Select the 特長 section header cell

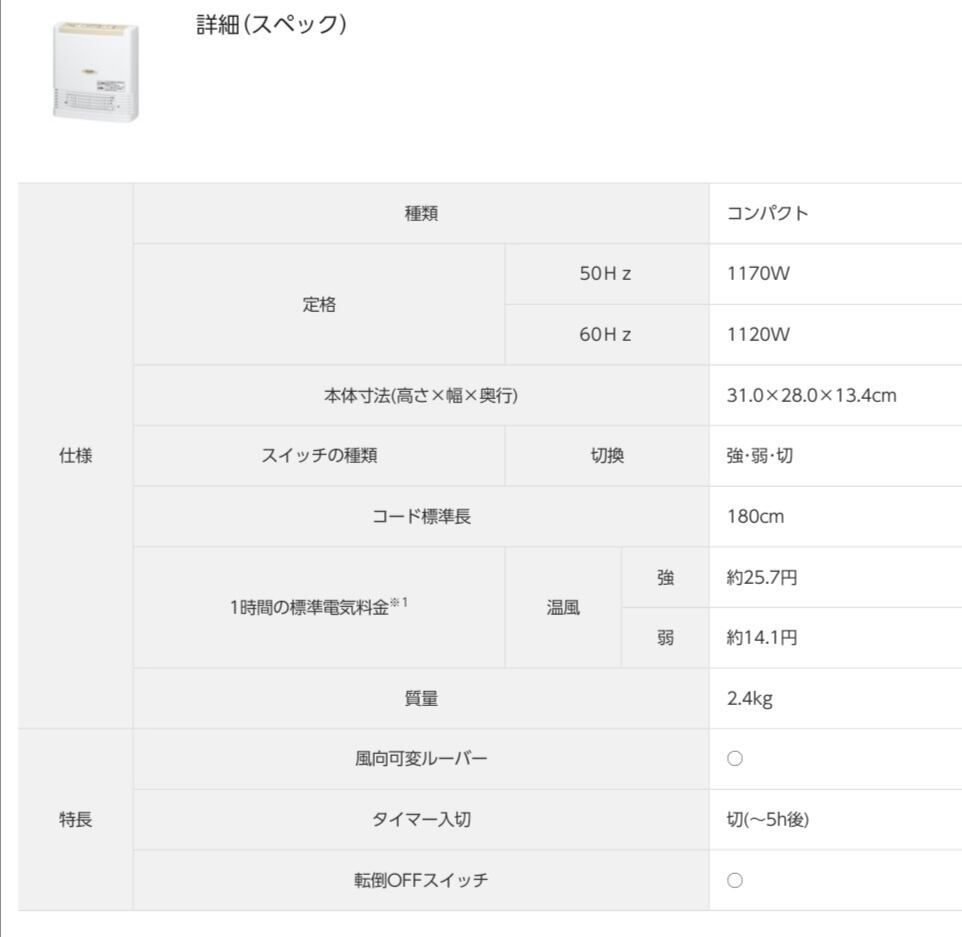pos(75,820)
